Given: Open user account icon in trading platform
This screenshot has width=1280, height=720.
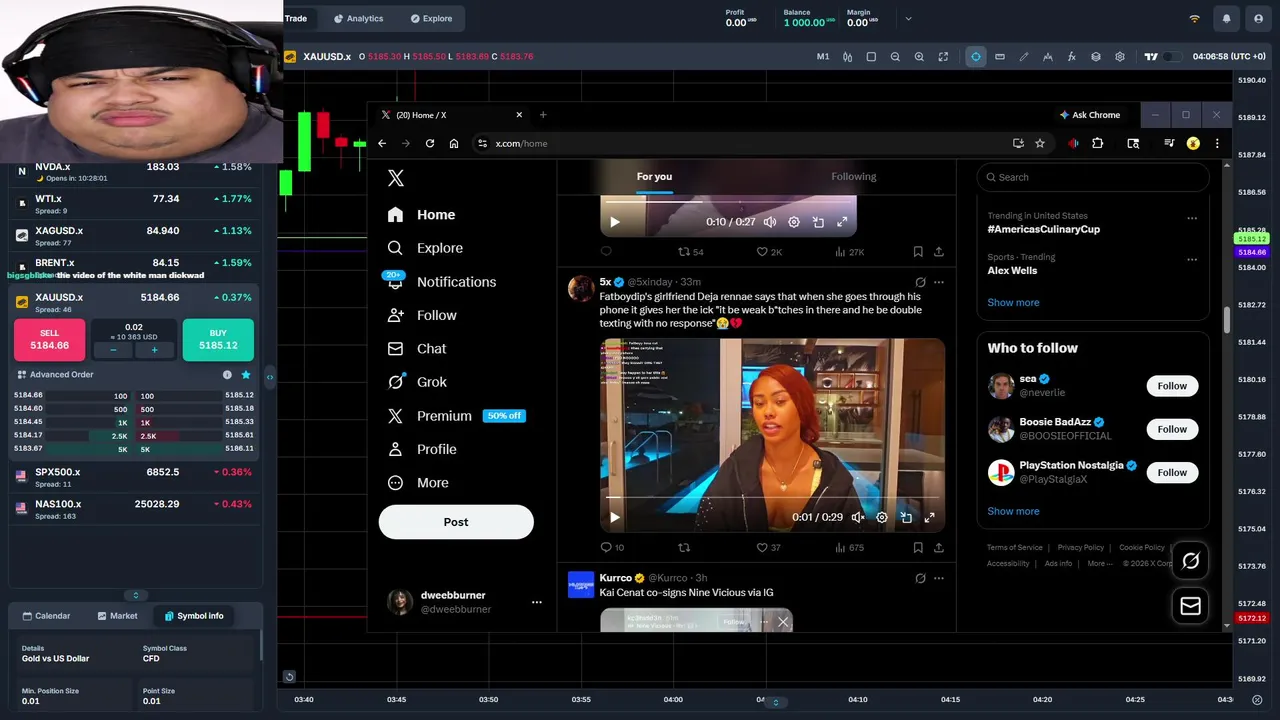Looking at the screenshot, I should tap(1259, 19).
